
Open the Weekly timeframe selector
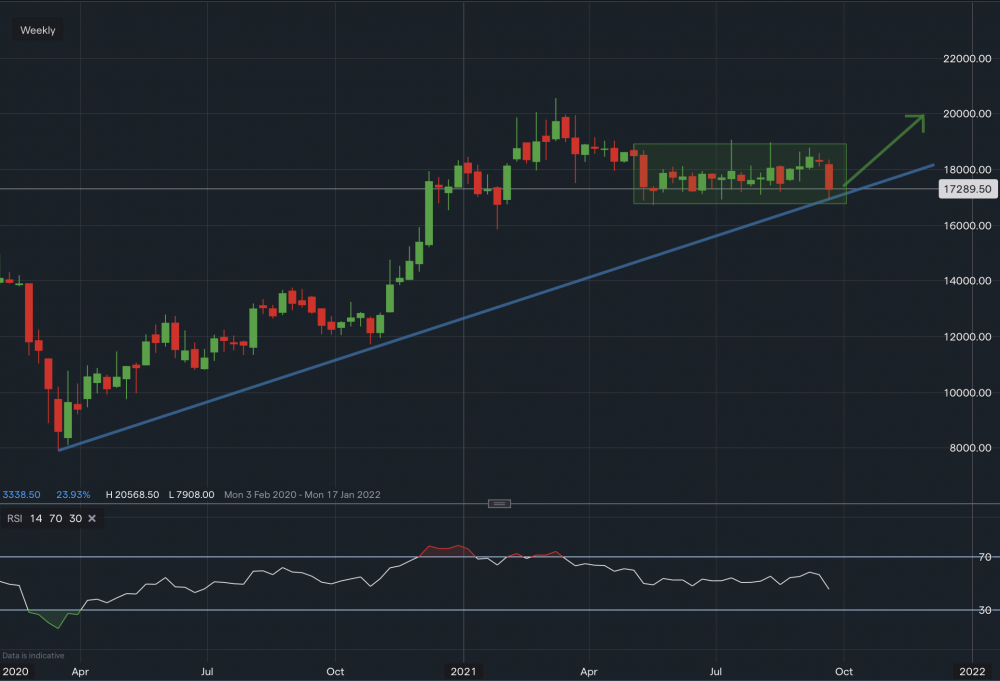(38, 30)
